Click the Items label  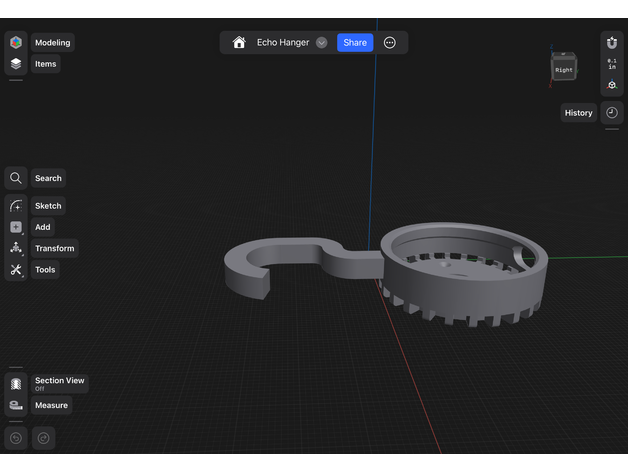pos(46,64)
